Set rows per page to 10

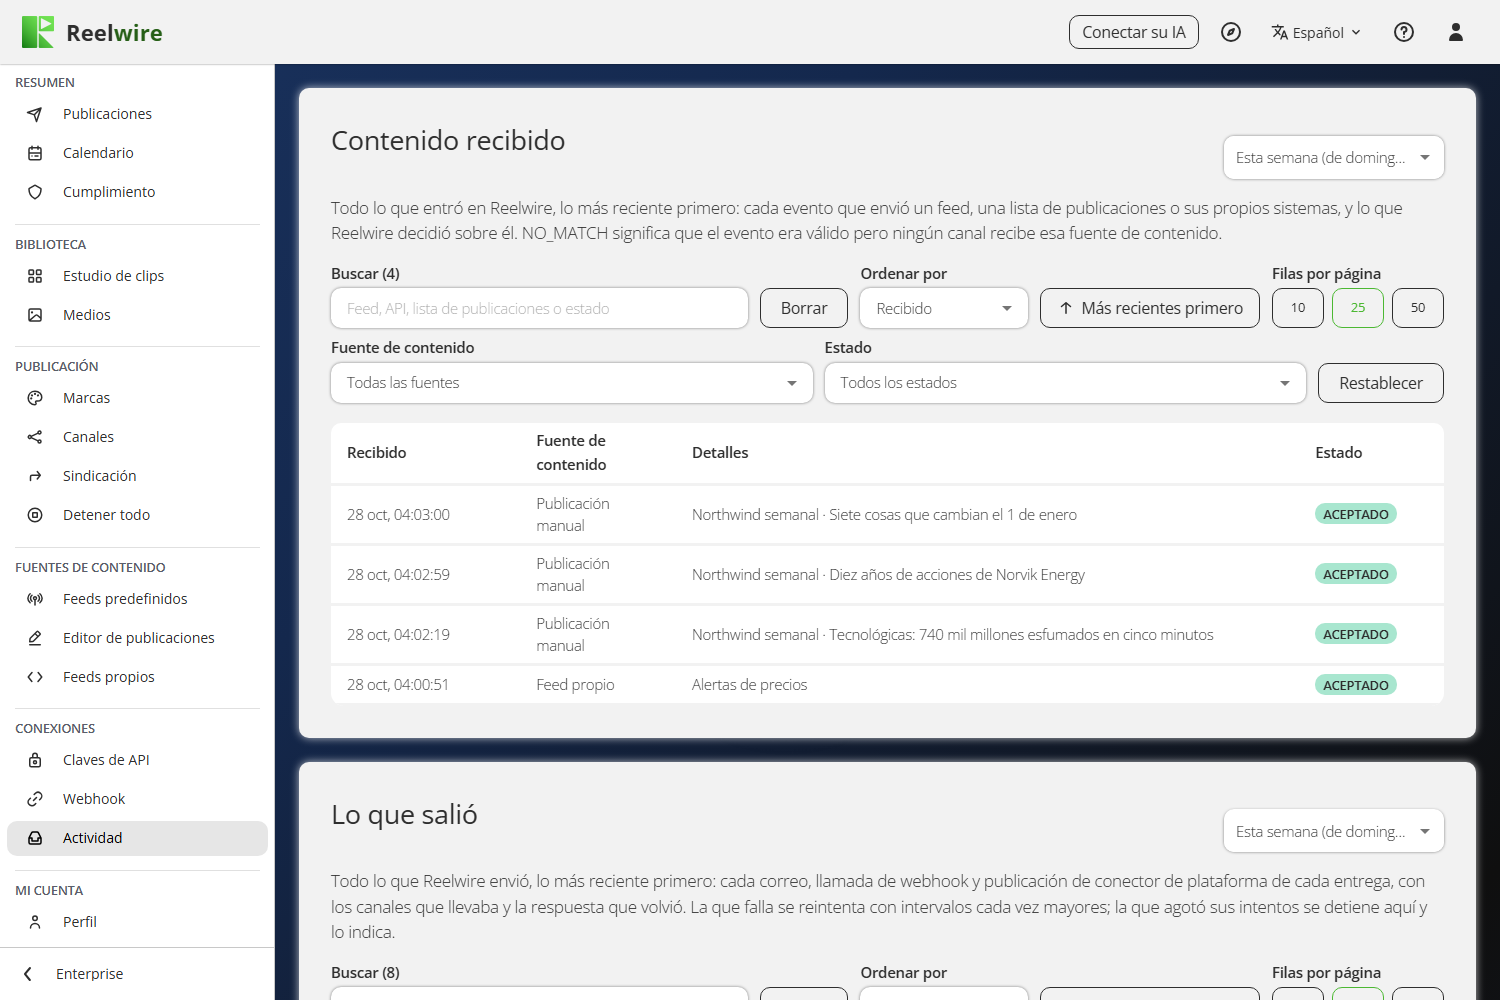click(x=1298, y=308)
